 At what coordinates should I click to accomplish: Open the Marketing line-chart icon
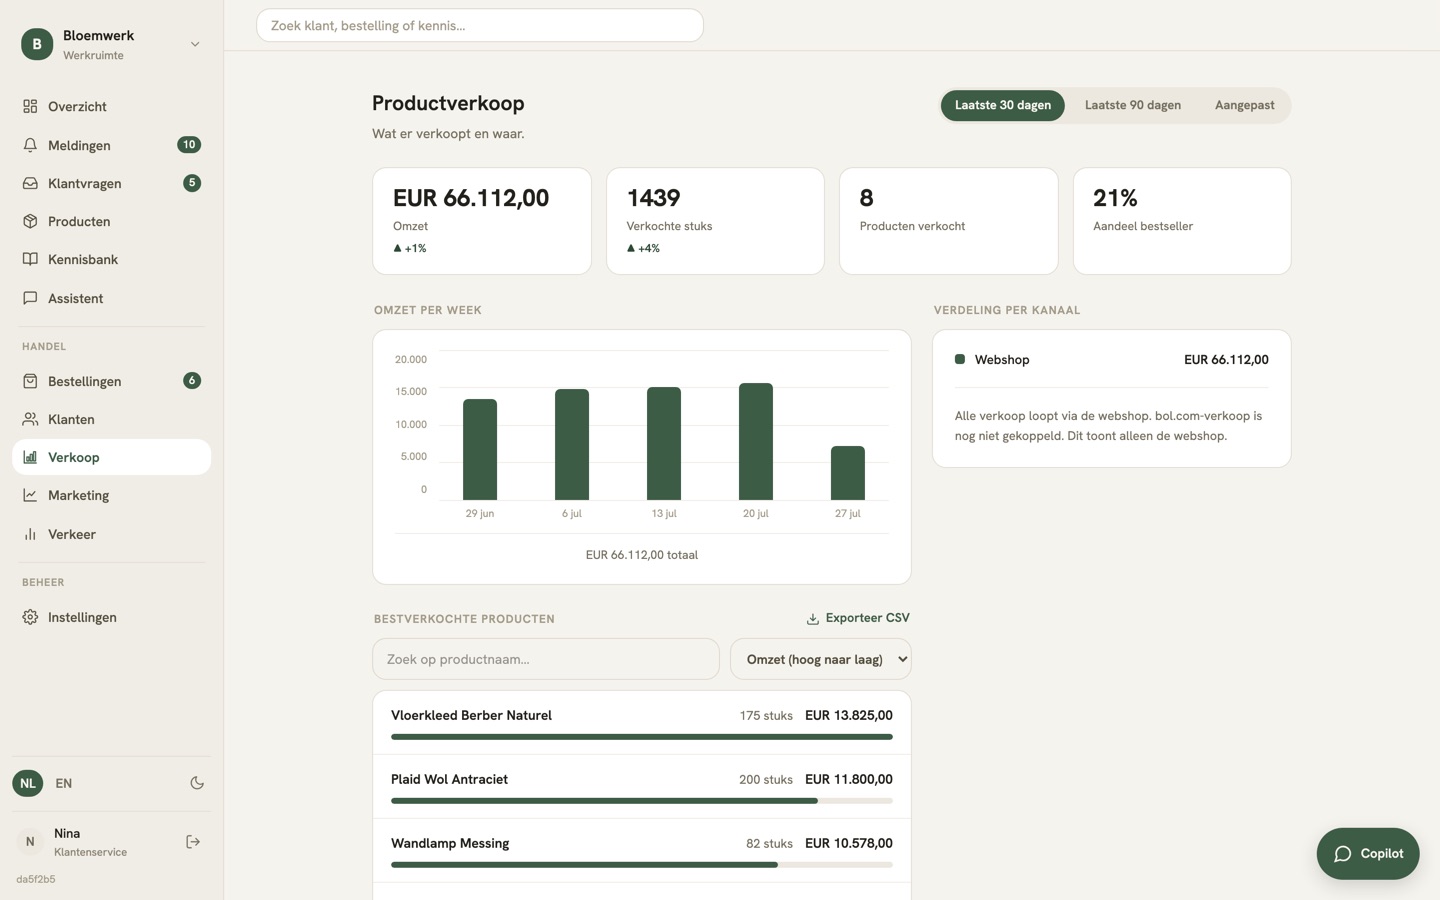pyautogui.click(x=30, y=495)
